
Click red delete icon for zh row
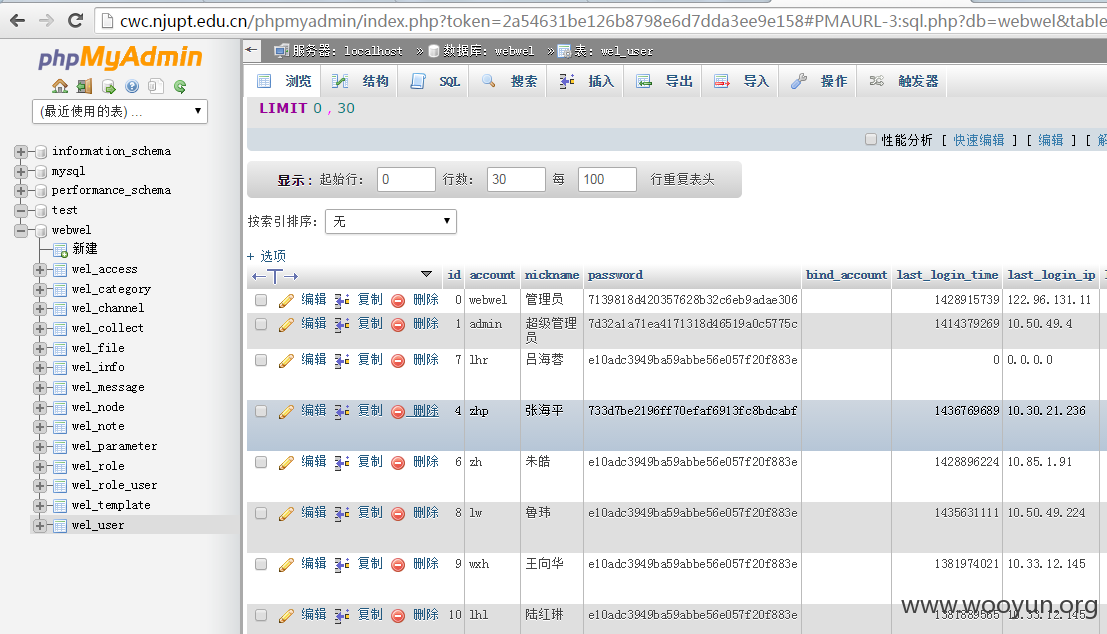point(398,462)
